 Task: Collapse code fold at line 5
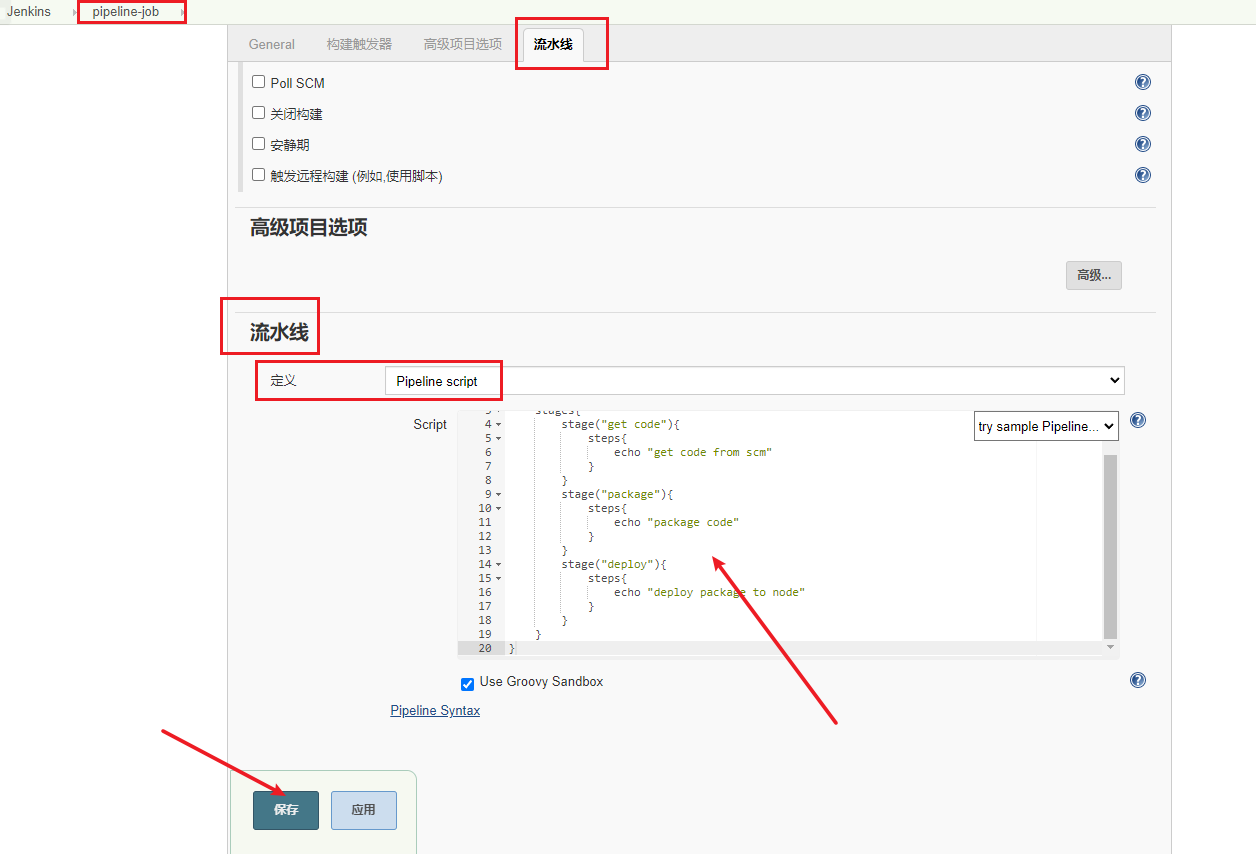coord(498,438)
